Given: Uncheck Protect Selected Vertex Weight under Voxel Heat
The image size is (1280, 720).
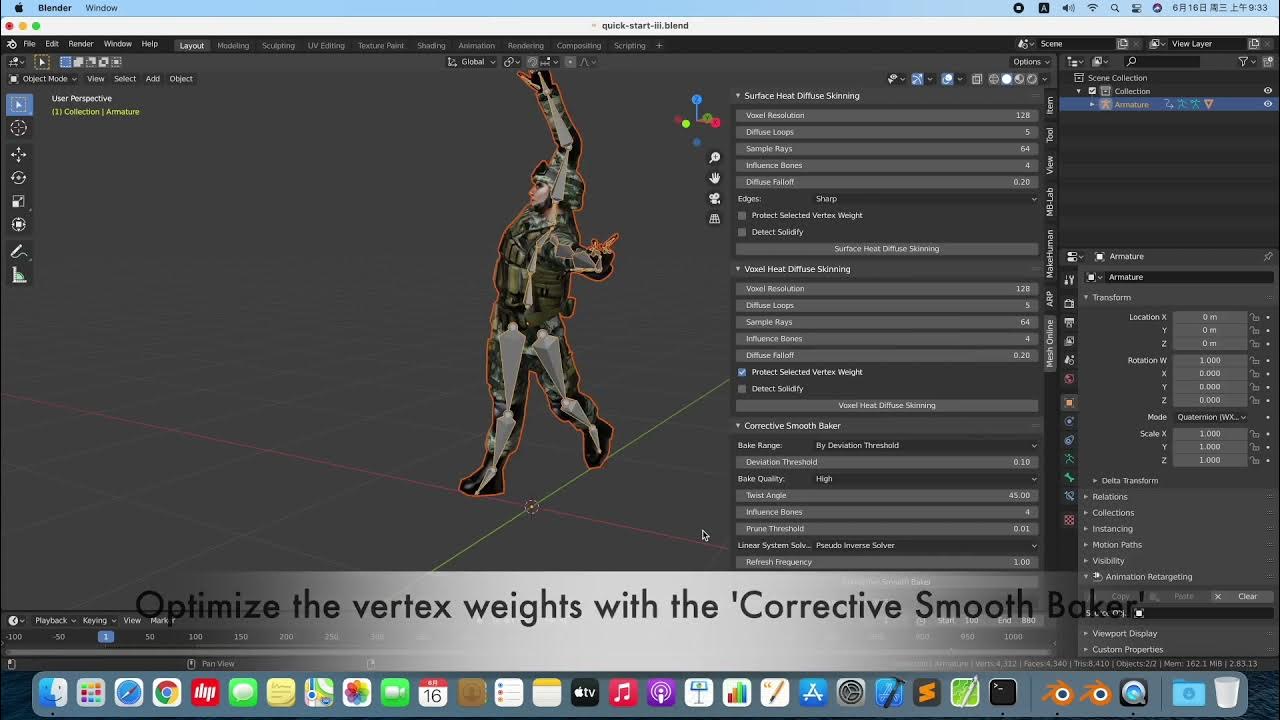Looking at the screenshot, I should pos(742,372).
